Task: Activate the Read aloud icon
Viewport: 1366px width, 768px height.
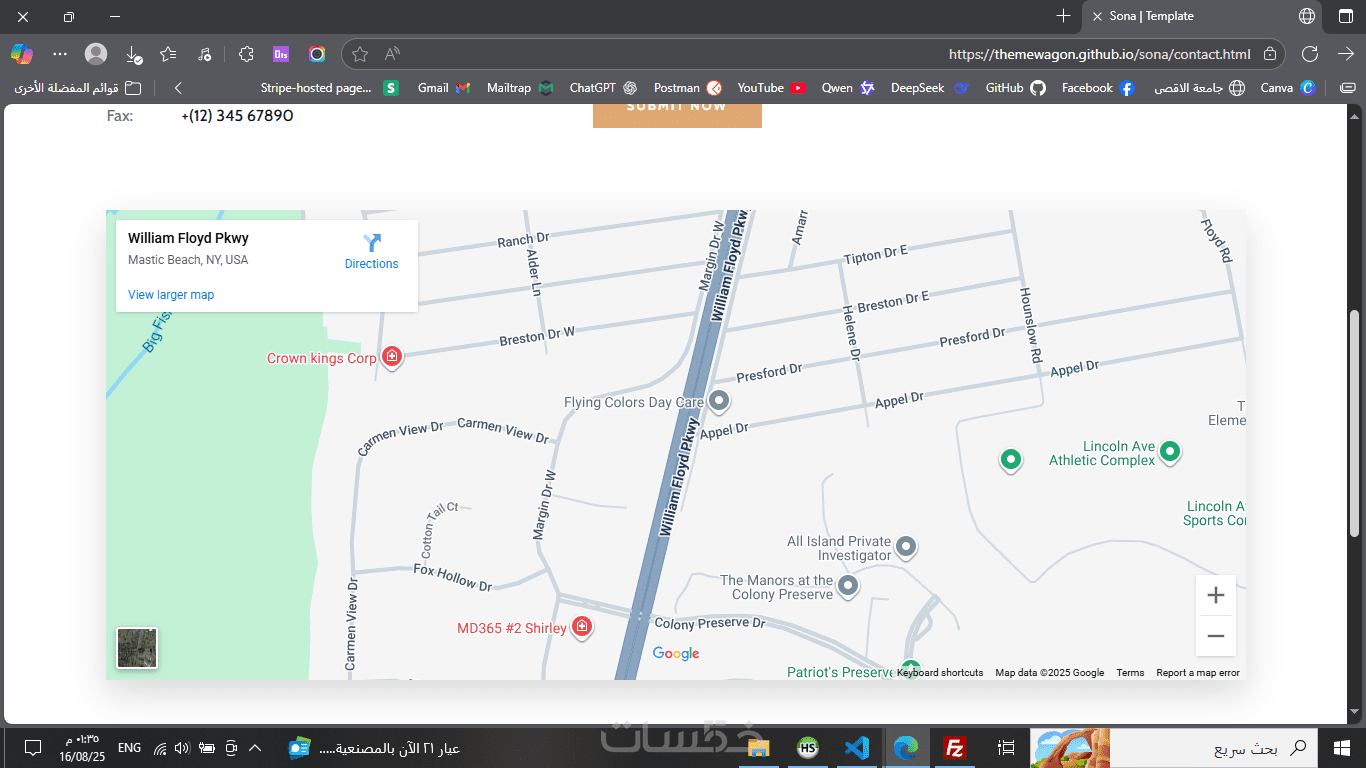Action: 393,54
